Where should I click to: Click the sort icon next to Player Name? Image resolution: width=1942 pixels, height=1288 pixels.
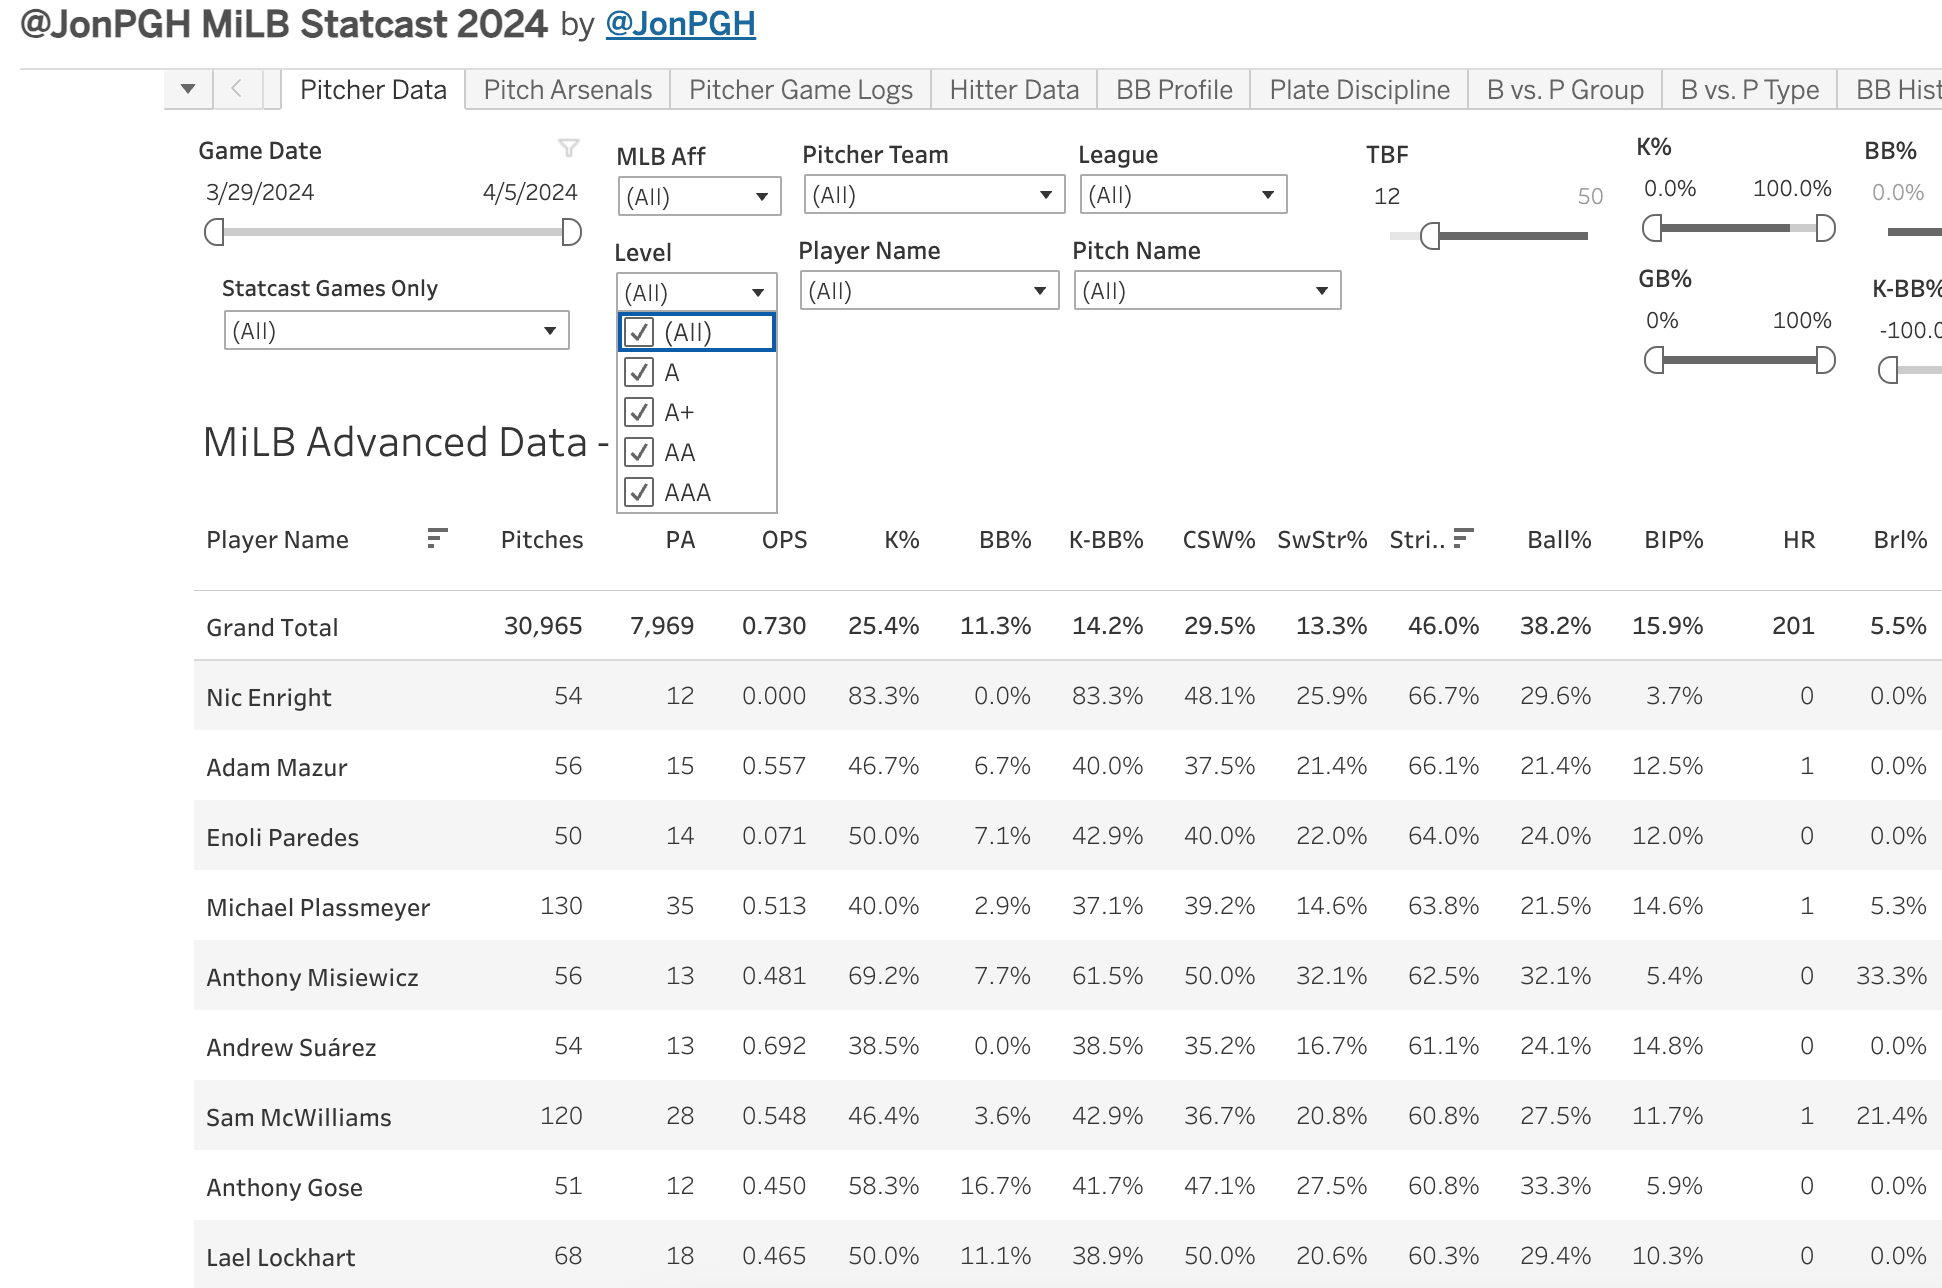pyautogui.click(x=437, y=538)
